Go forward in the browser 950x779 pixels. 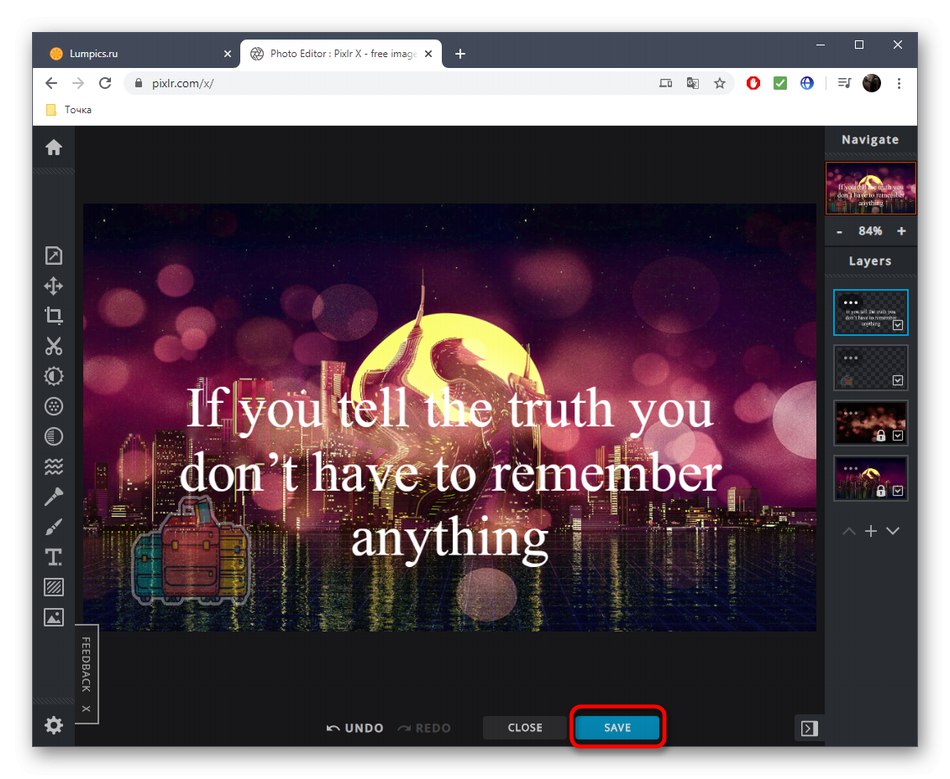pyautogui.click(x=78, y=83)
